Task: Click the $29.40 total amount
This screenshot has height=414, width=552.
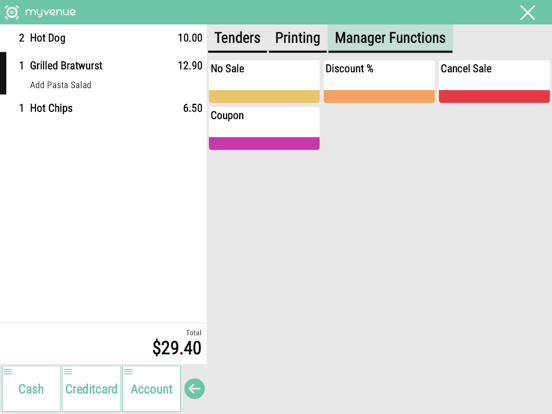Action: tap(177, 348)
